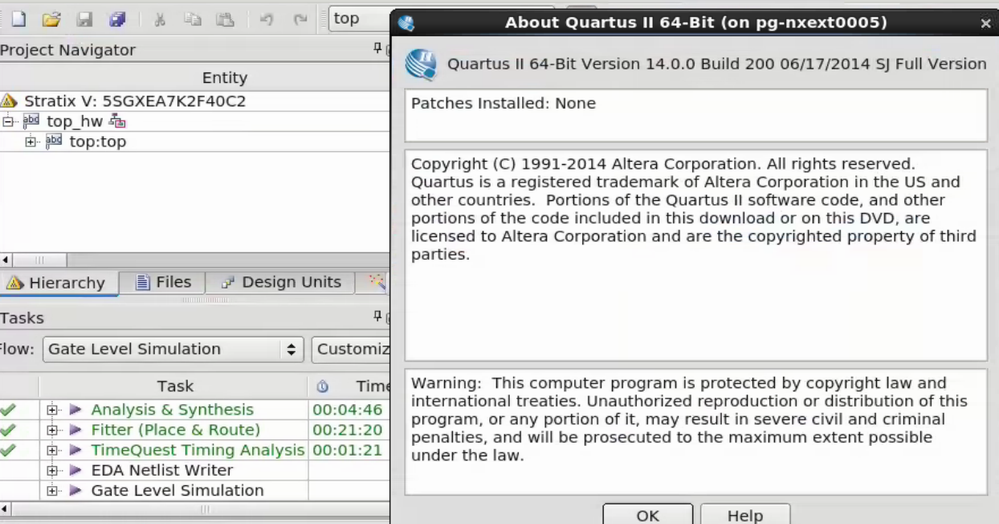This screenshot has height=524, width=999.
Task: Run Analysis & Synthesis play icon
Action: pyautogui.click(x=75, y=410)
